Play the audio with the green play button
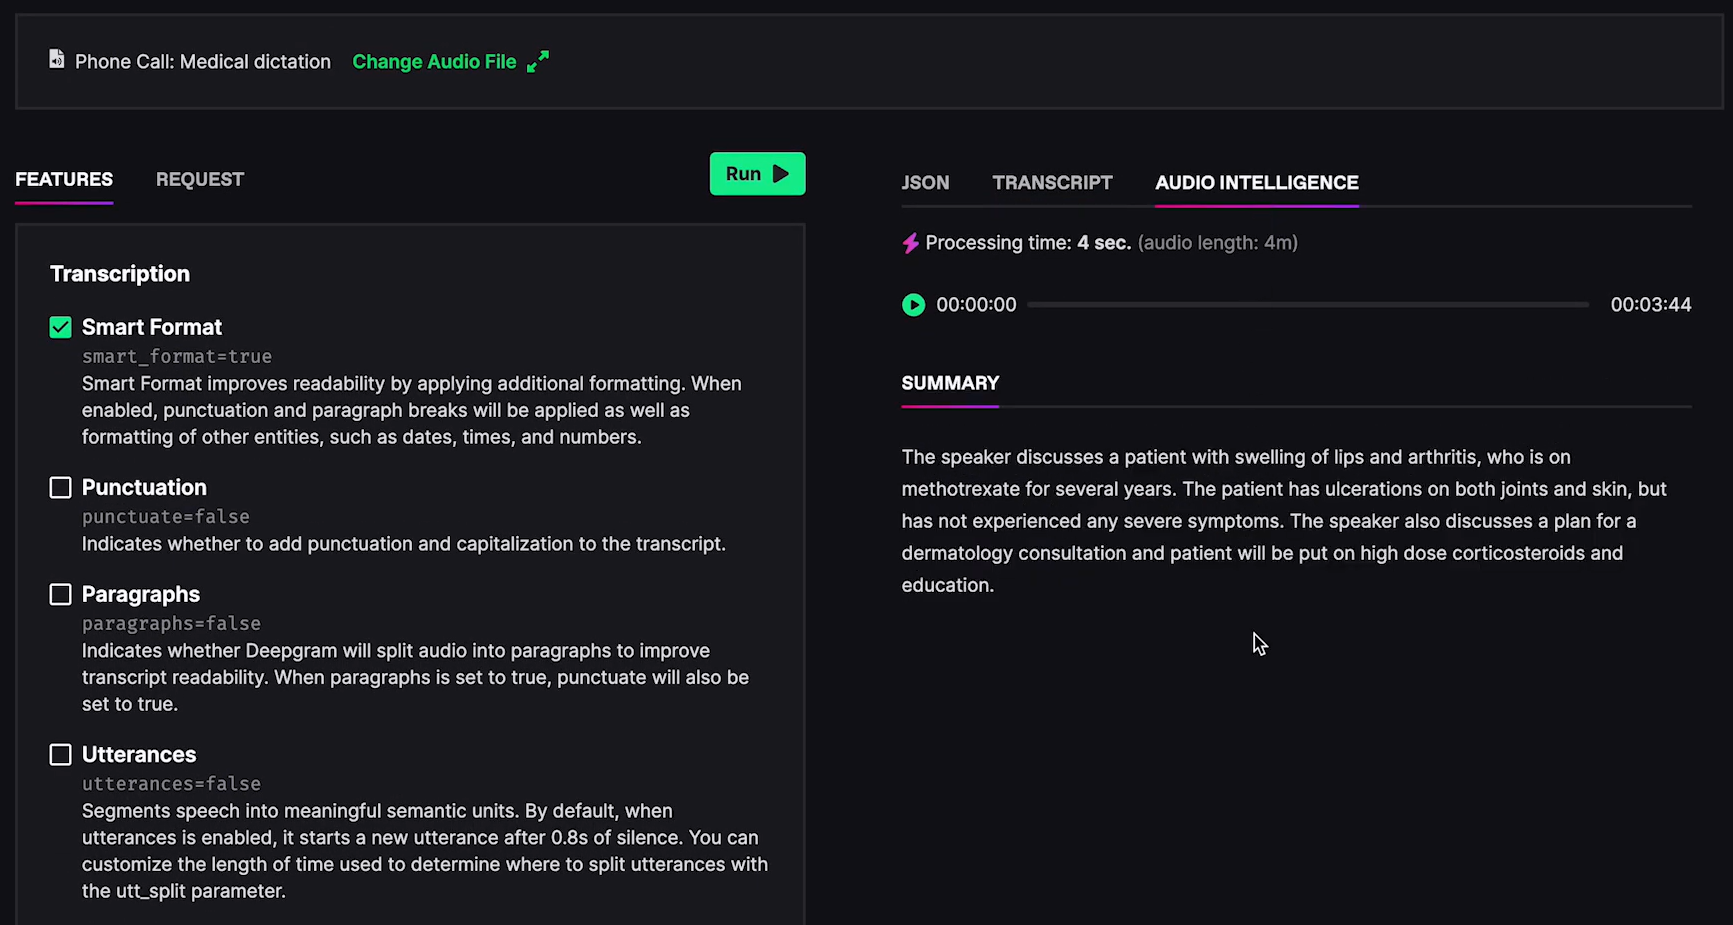 point(913,305)
